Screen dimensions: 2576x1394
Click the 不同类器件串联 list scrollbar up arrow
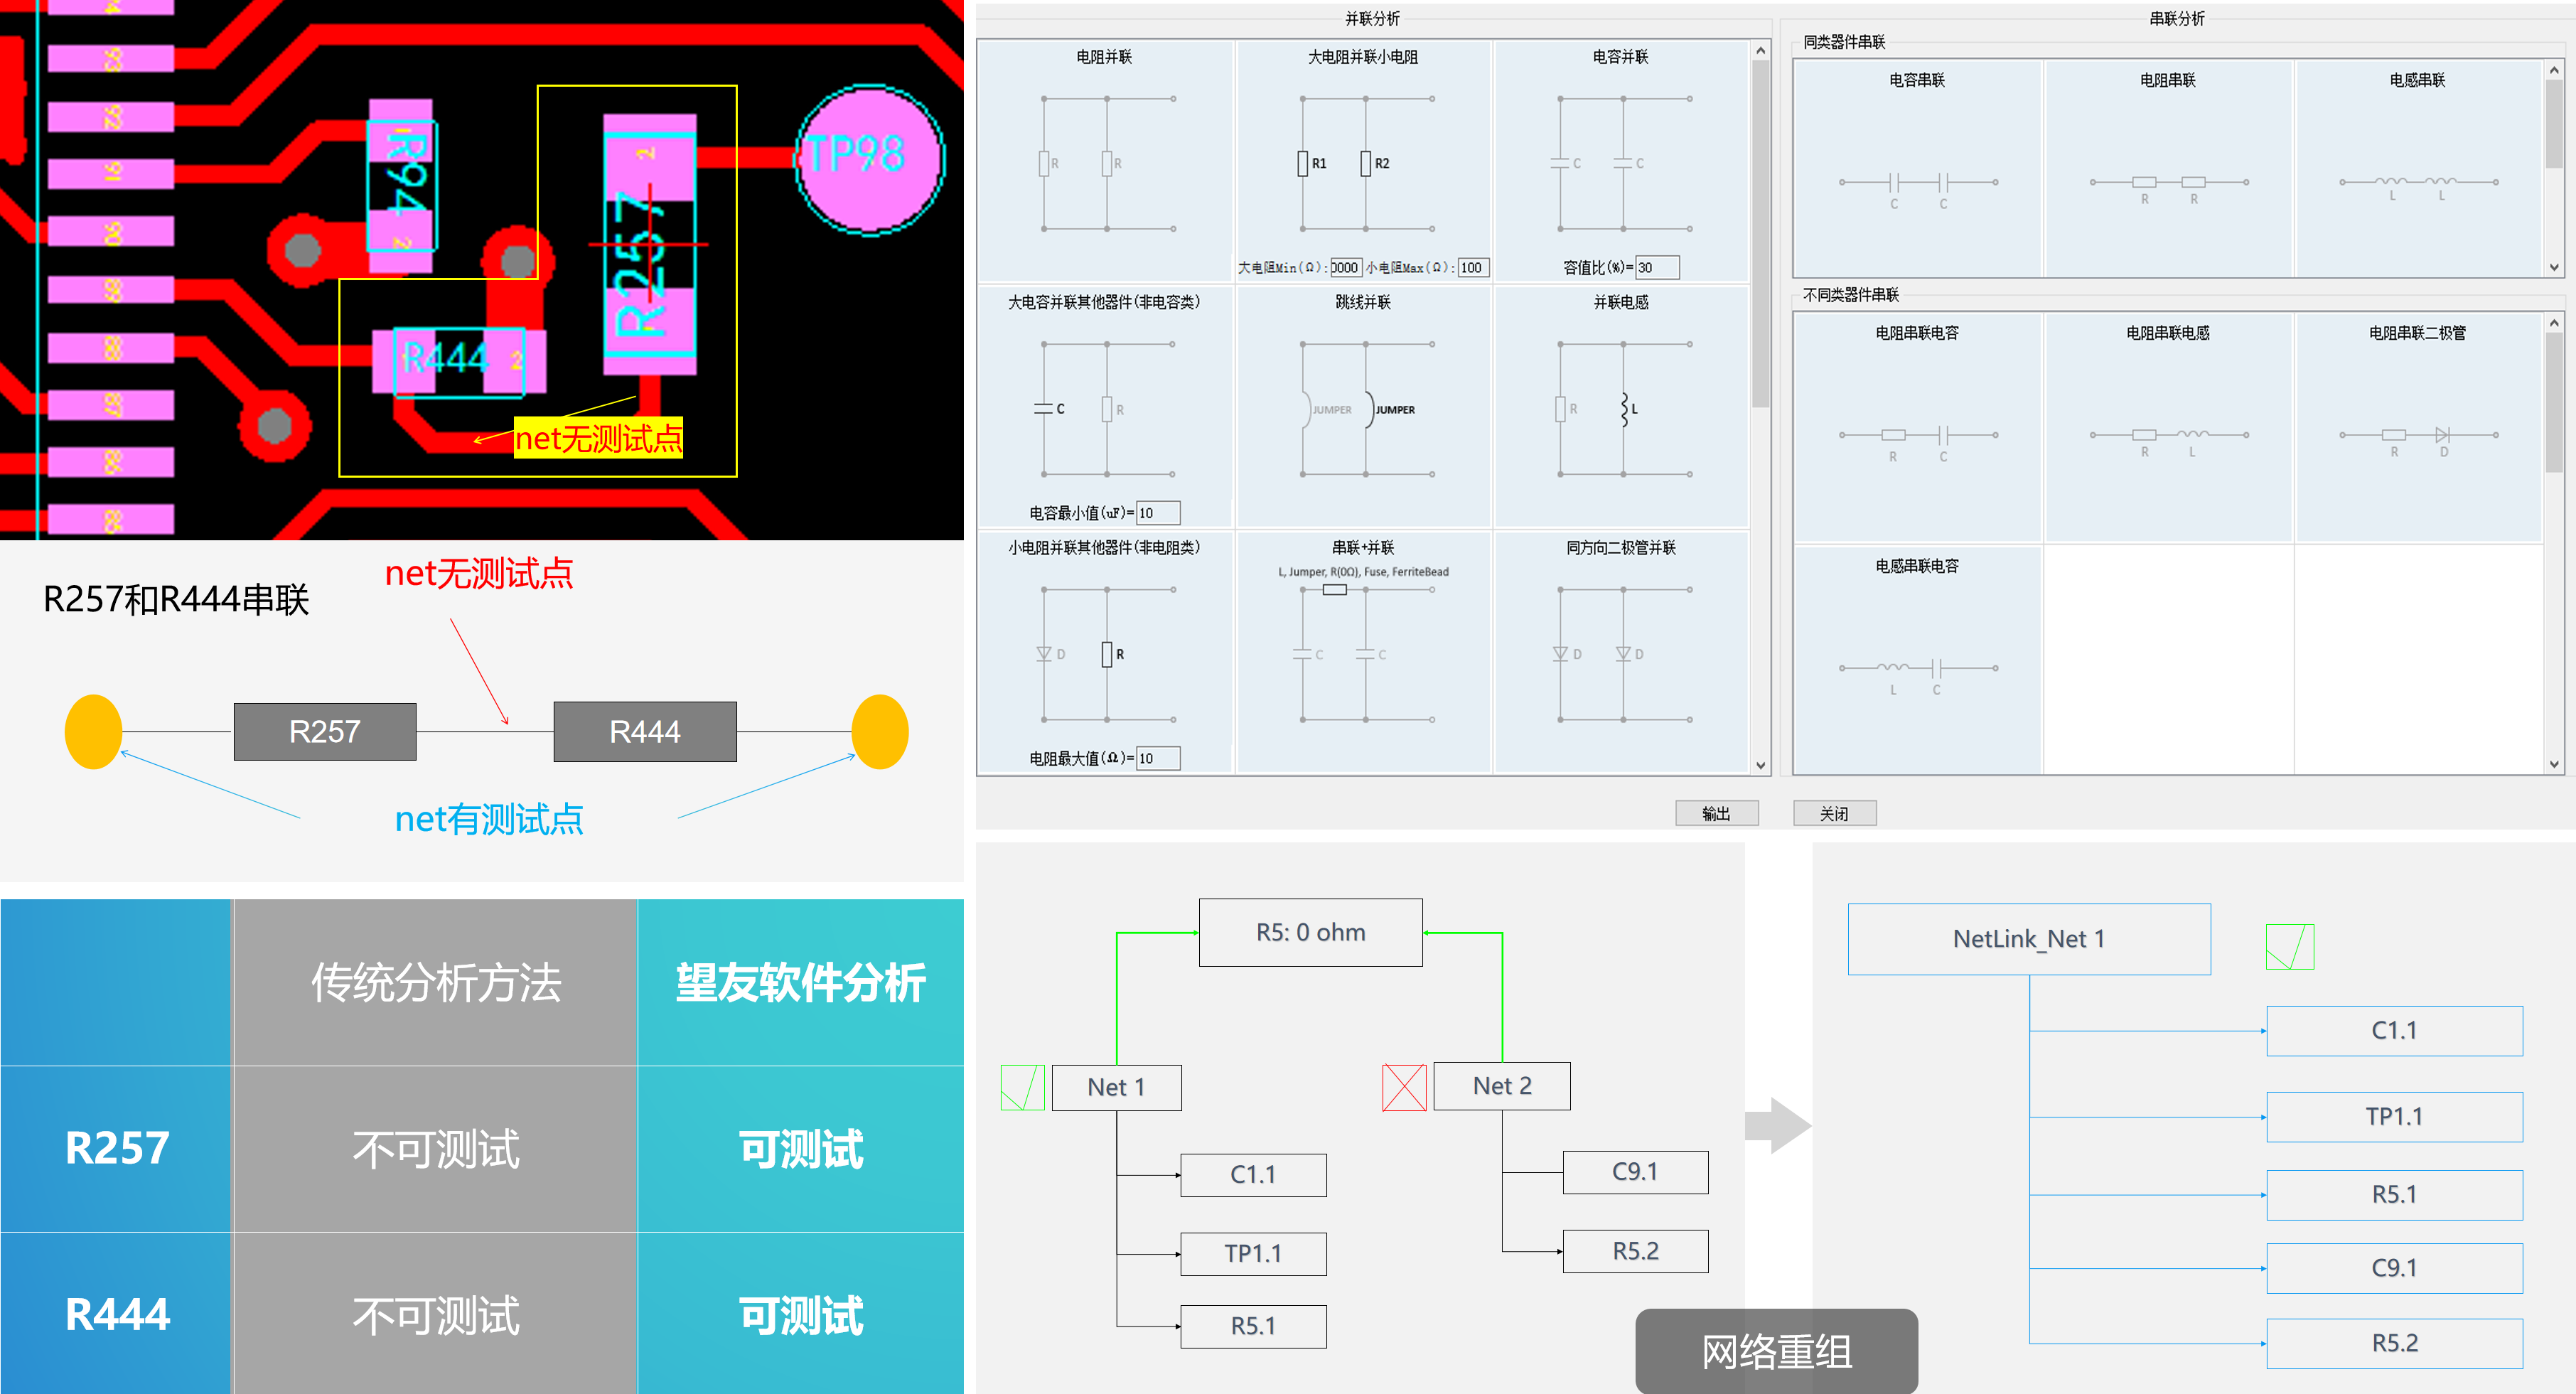[2555, 323]
